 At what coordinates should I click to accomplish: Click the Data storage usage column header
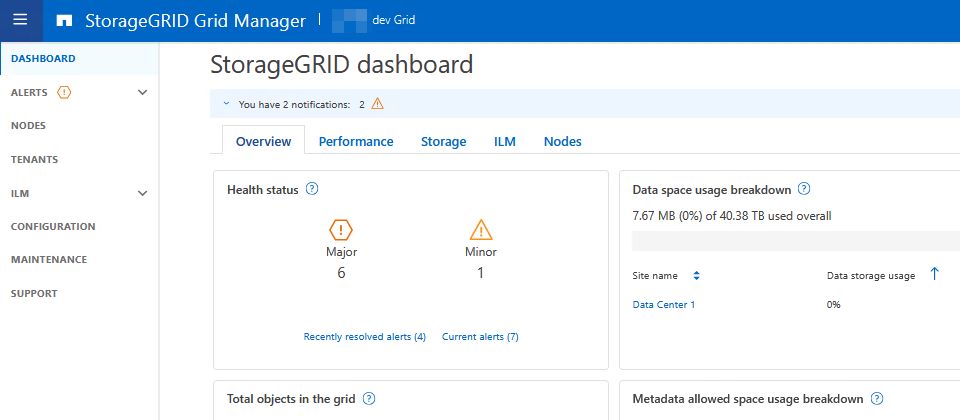tap(871, 276)
